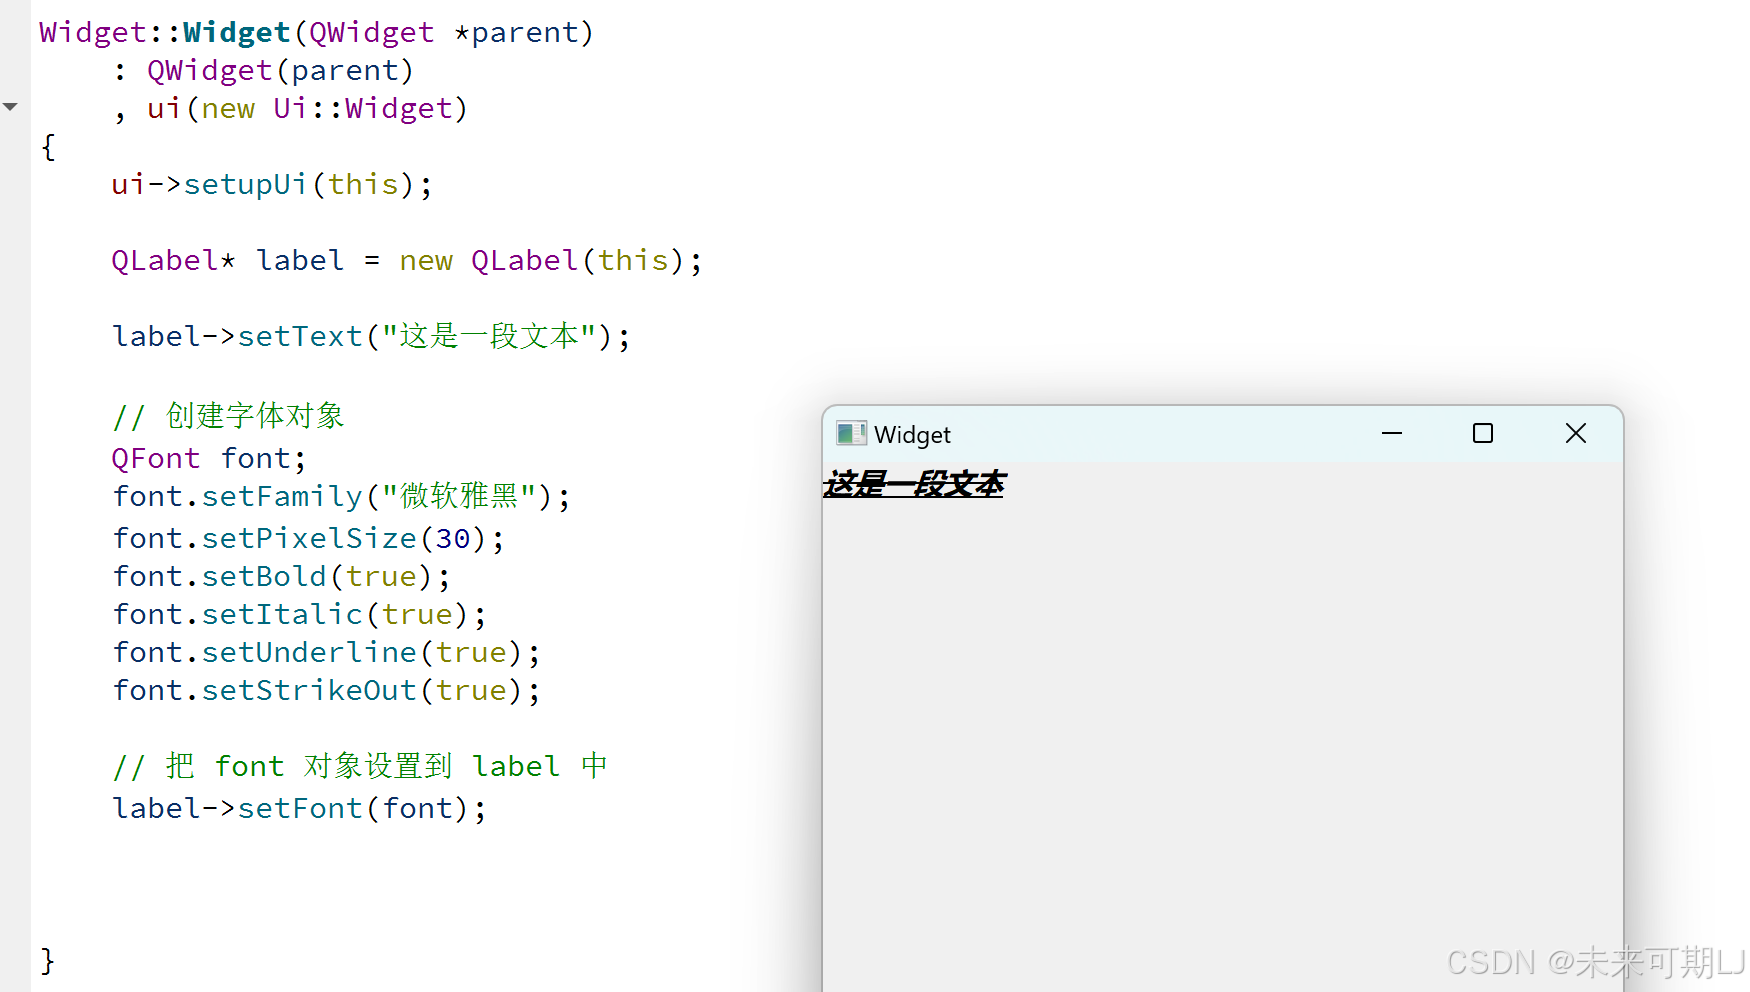The image size is (1750, 992).
Task: Click the opening brace of the constructor
Action: pos(47,146)
